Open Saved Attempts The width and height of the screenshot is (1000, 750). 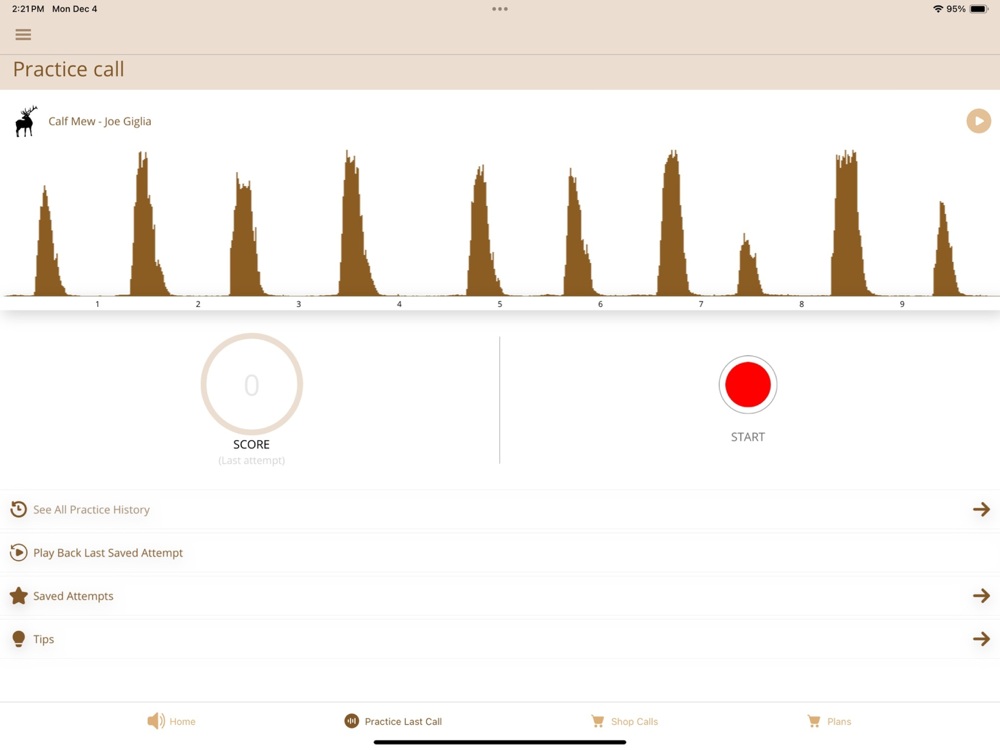500,596
